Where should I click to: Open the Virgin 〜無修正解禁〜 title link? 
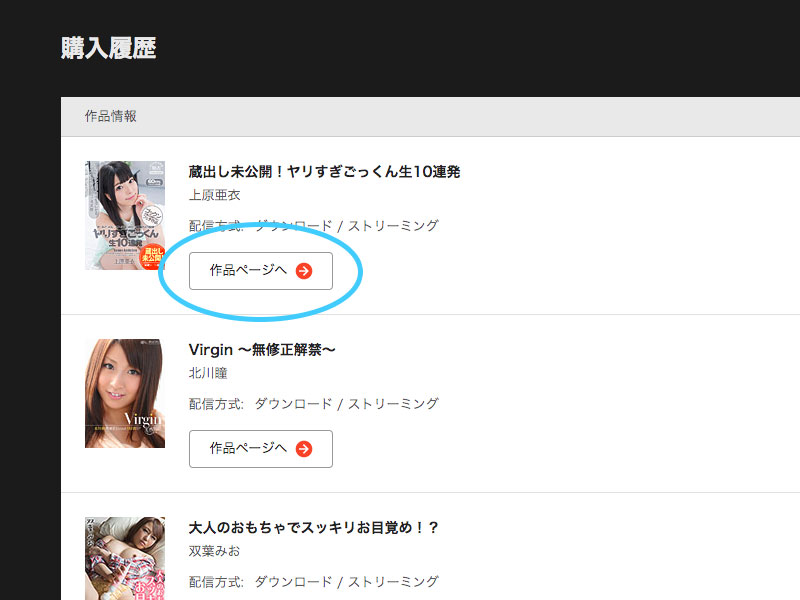click(262, 349)
